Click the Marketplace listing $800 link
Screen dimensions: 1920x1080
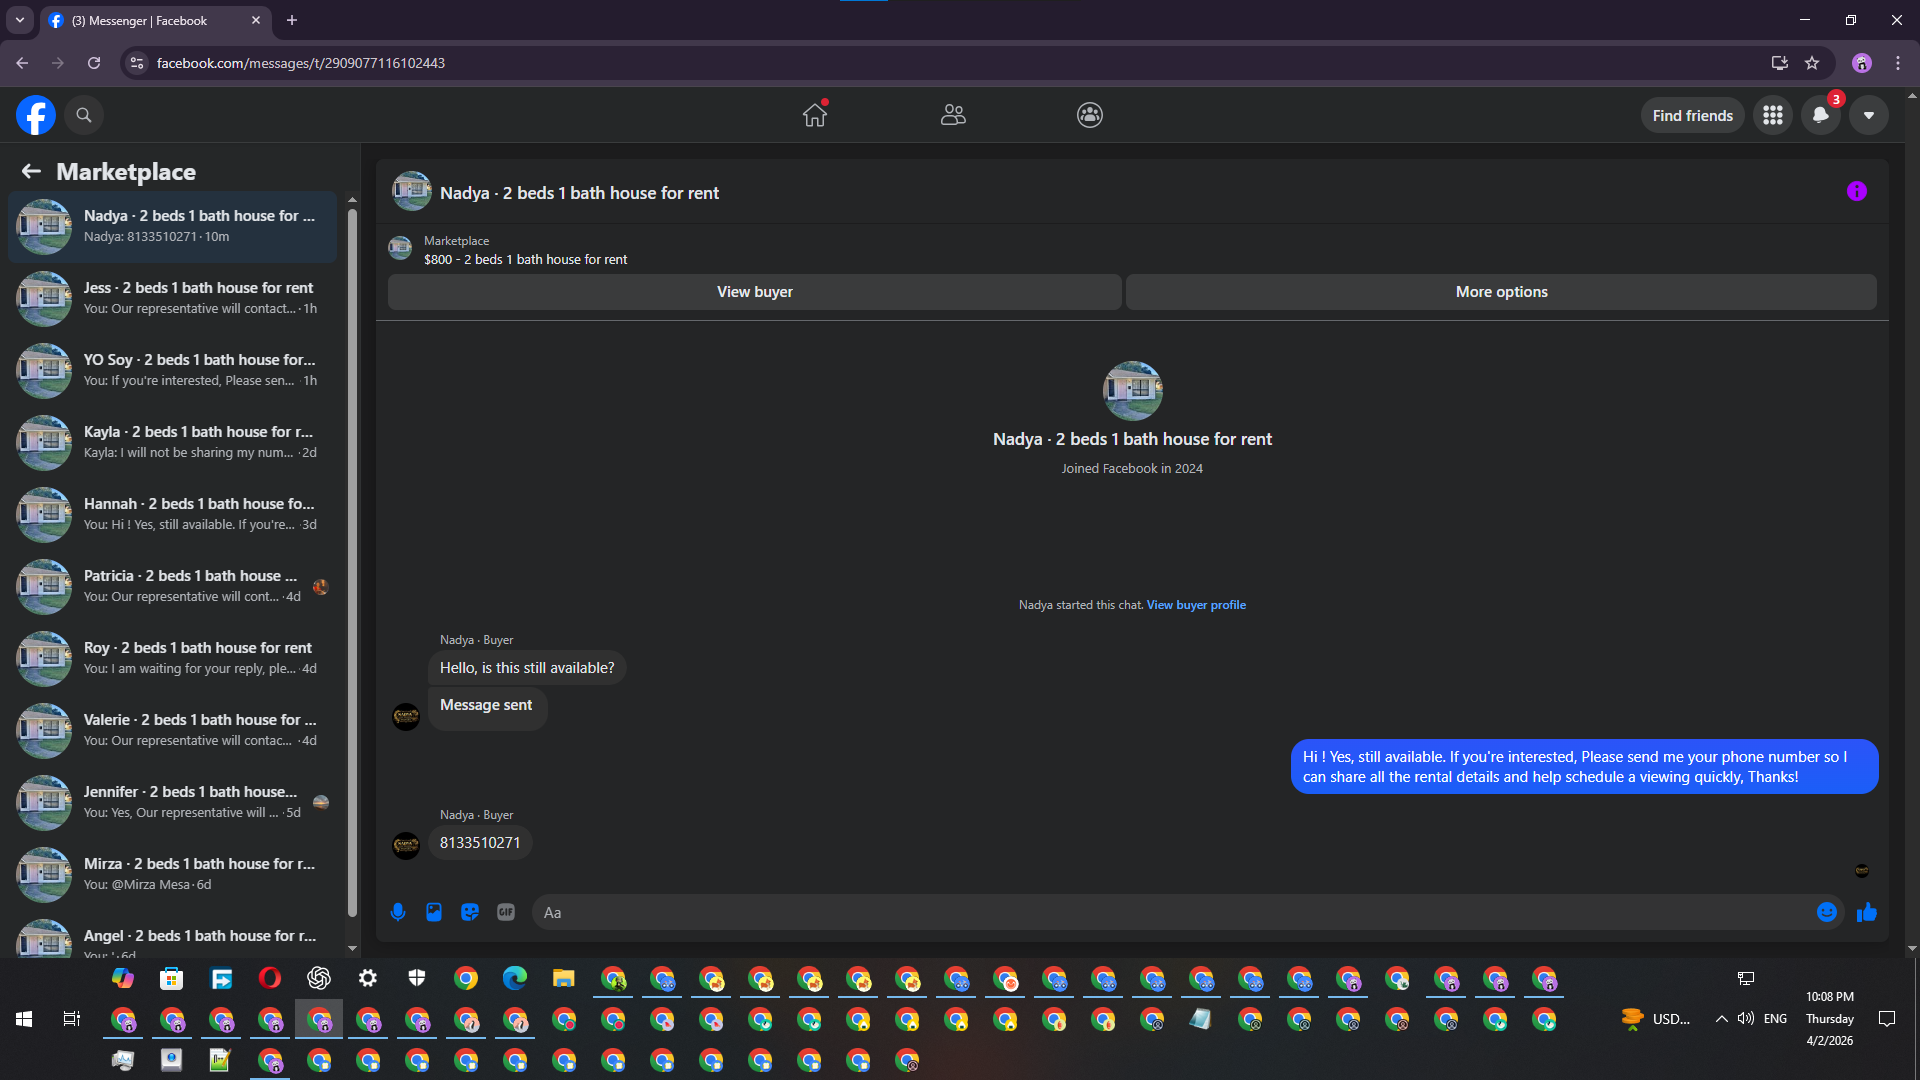[525, 260]
